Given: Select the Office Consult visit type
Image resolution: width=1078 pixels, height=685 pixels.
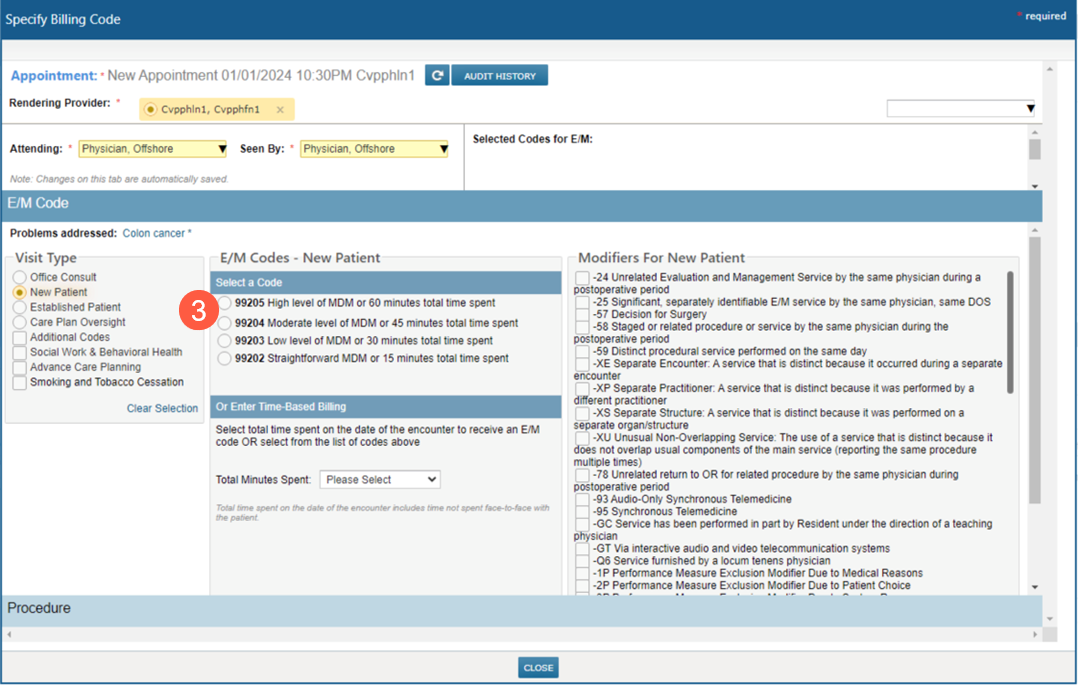Looking at the screenshot, I should pos(19,277).
